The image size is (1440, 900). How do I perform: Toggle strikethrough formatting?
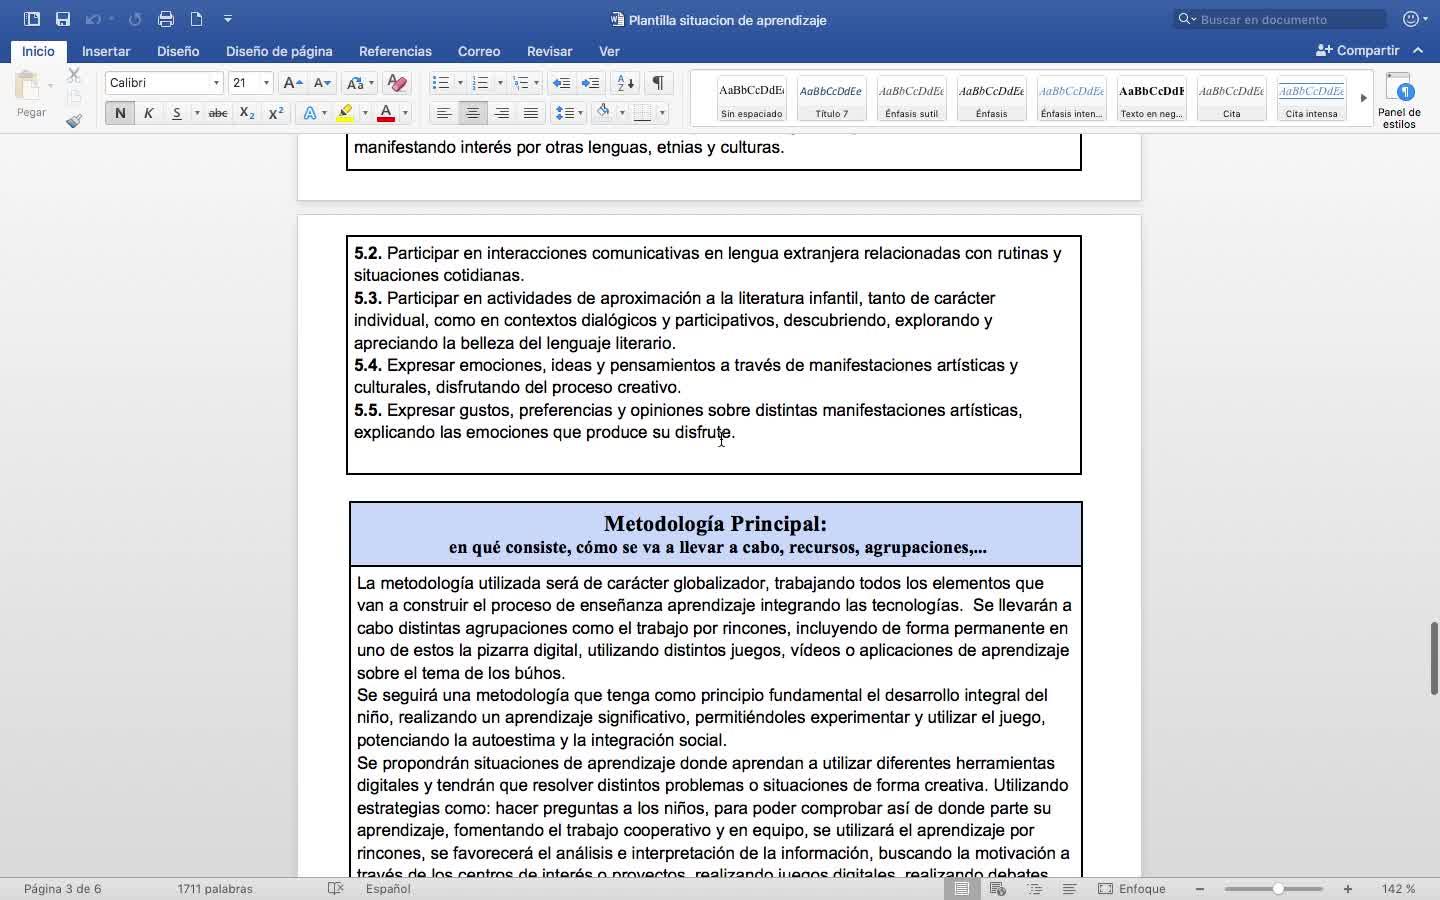pyautogui.click(x=217, y=113)
